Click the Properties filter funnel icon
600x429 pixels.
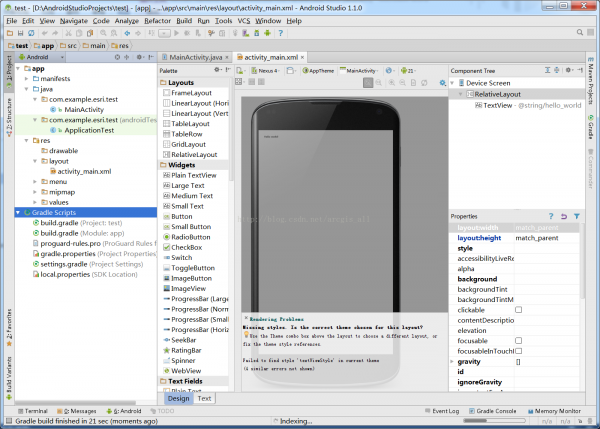[x=577, y=216]
